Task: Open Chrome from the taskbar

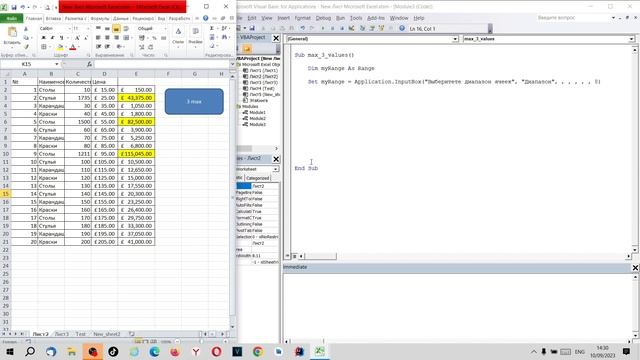Action: 258,351
